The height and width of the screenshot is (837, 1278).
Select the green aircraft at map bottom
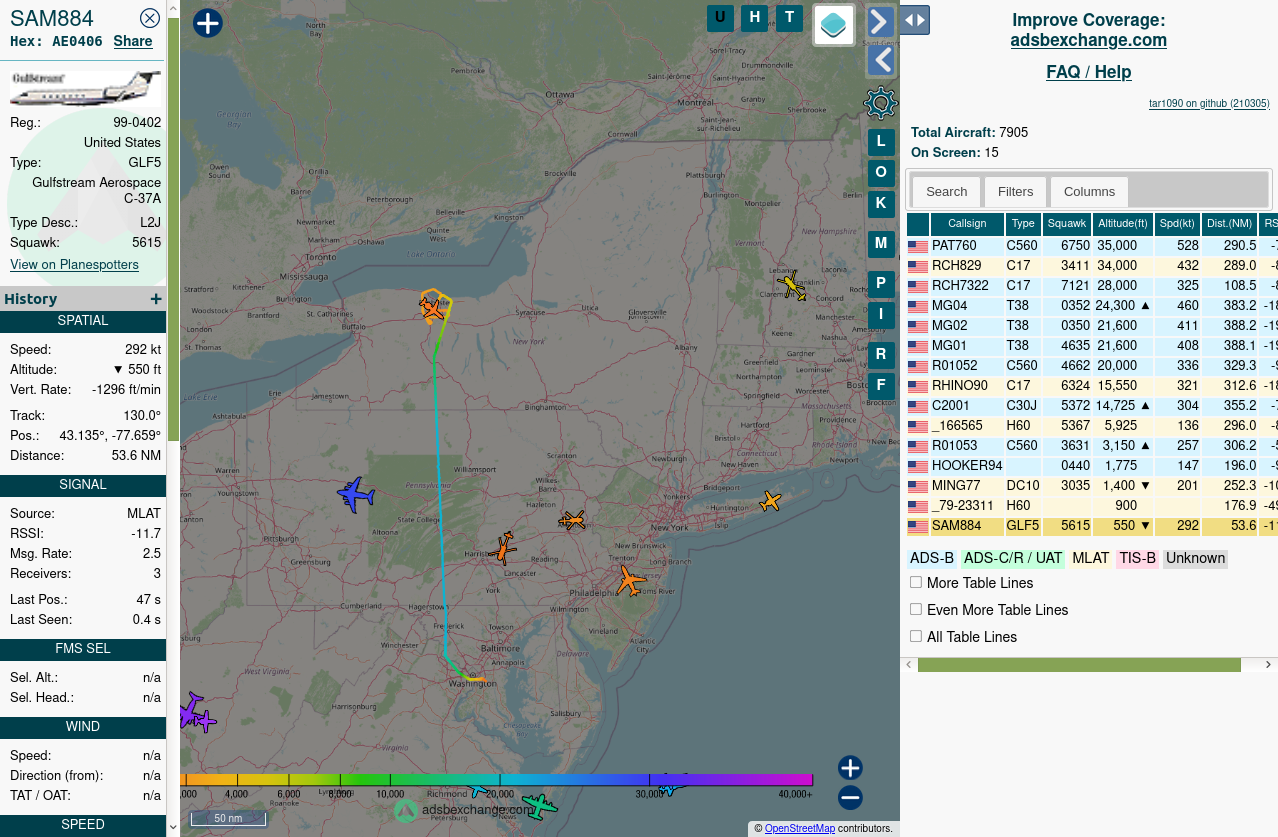(x=540, y=806)
